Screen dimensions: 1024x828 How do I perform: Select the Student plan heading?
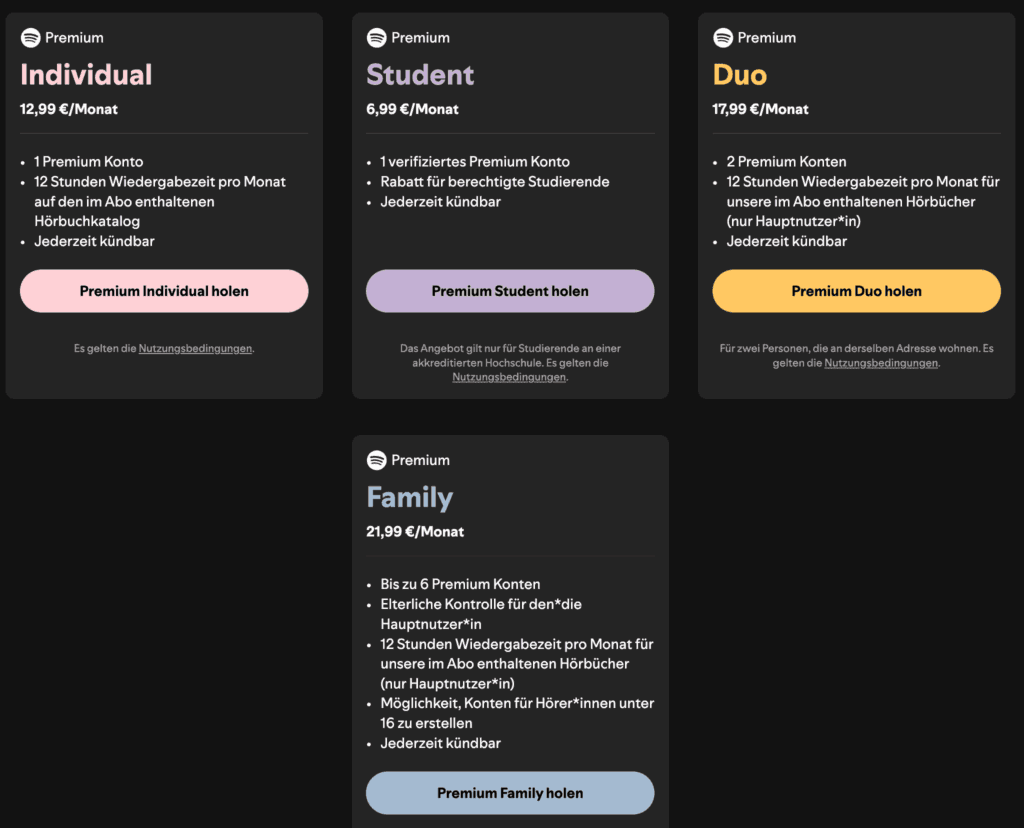click(420, 74)
